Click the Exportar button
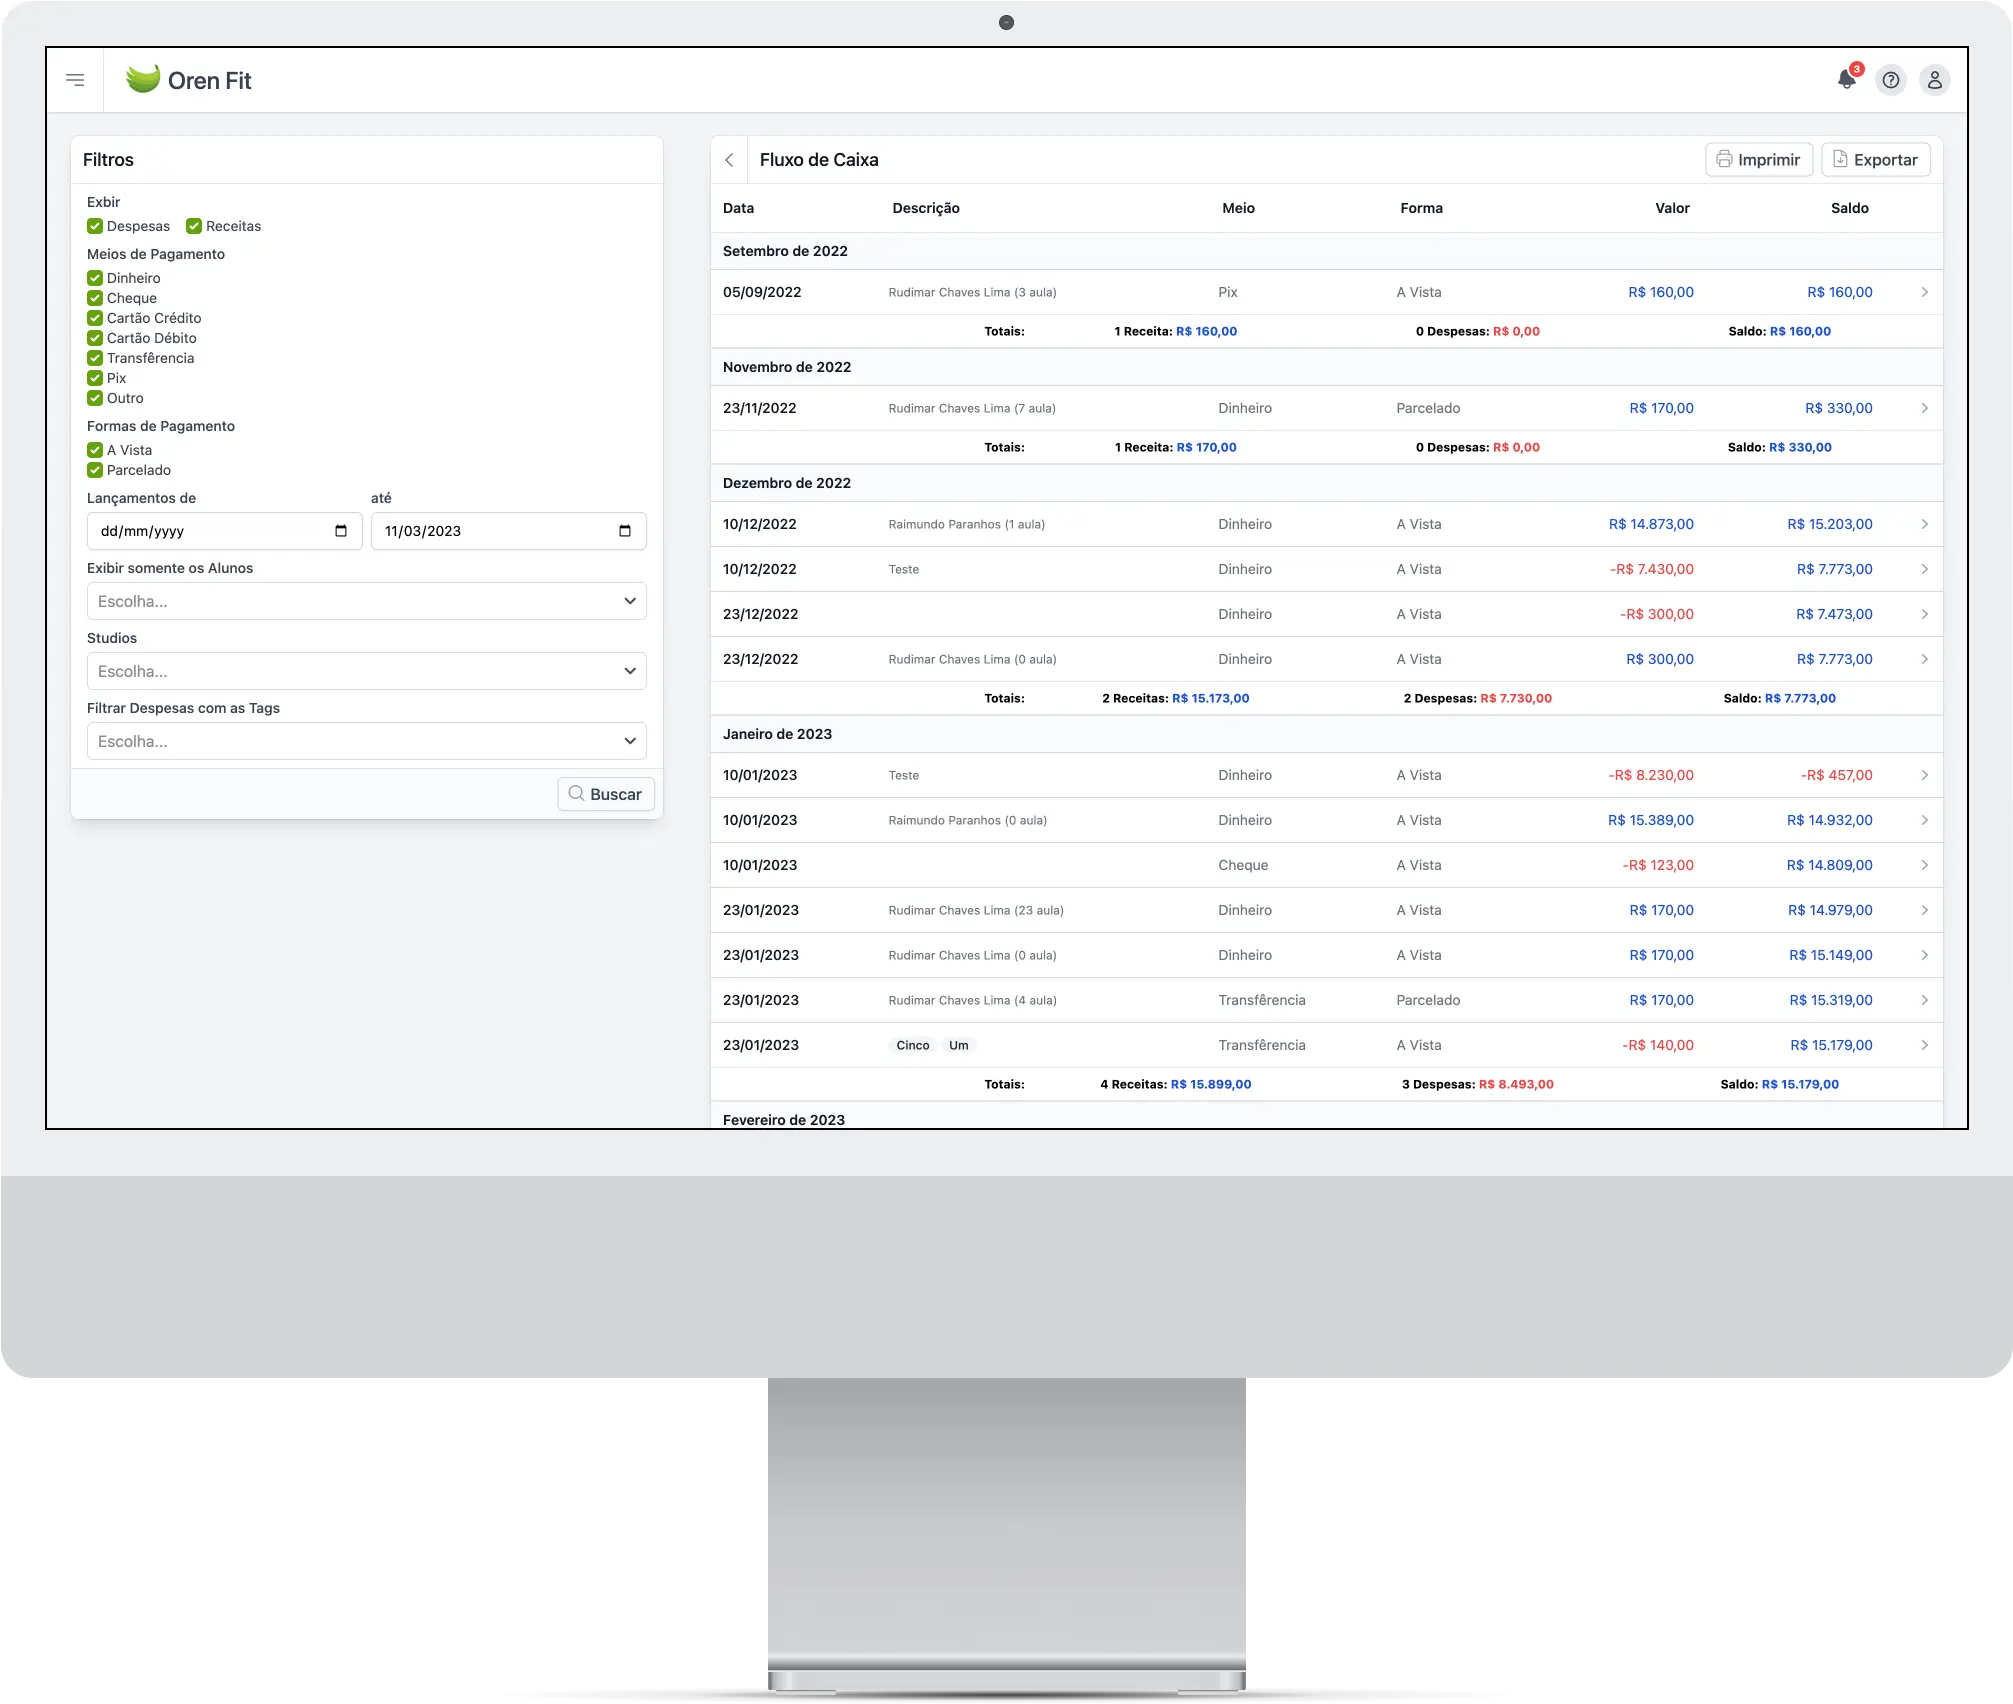Screen dimensions: 2013x1704 1876,160
